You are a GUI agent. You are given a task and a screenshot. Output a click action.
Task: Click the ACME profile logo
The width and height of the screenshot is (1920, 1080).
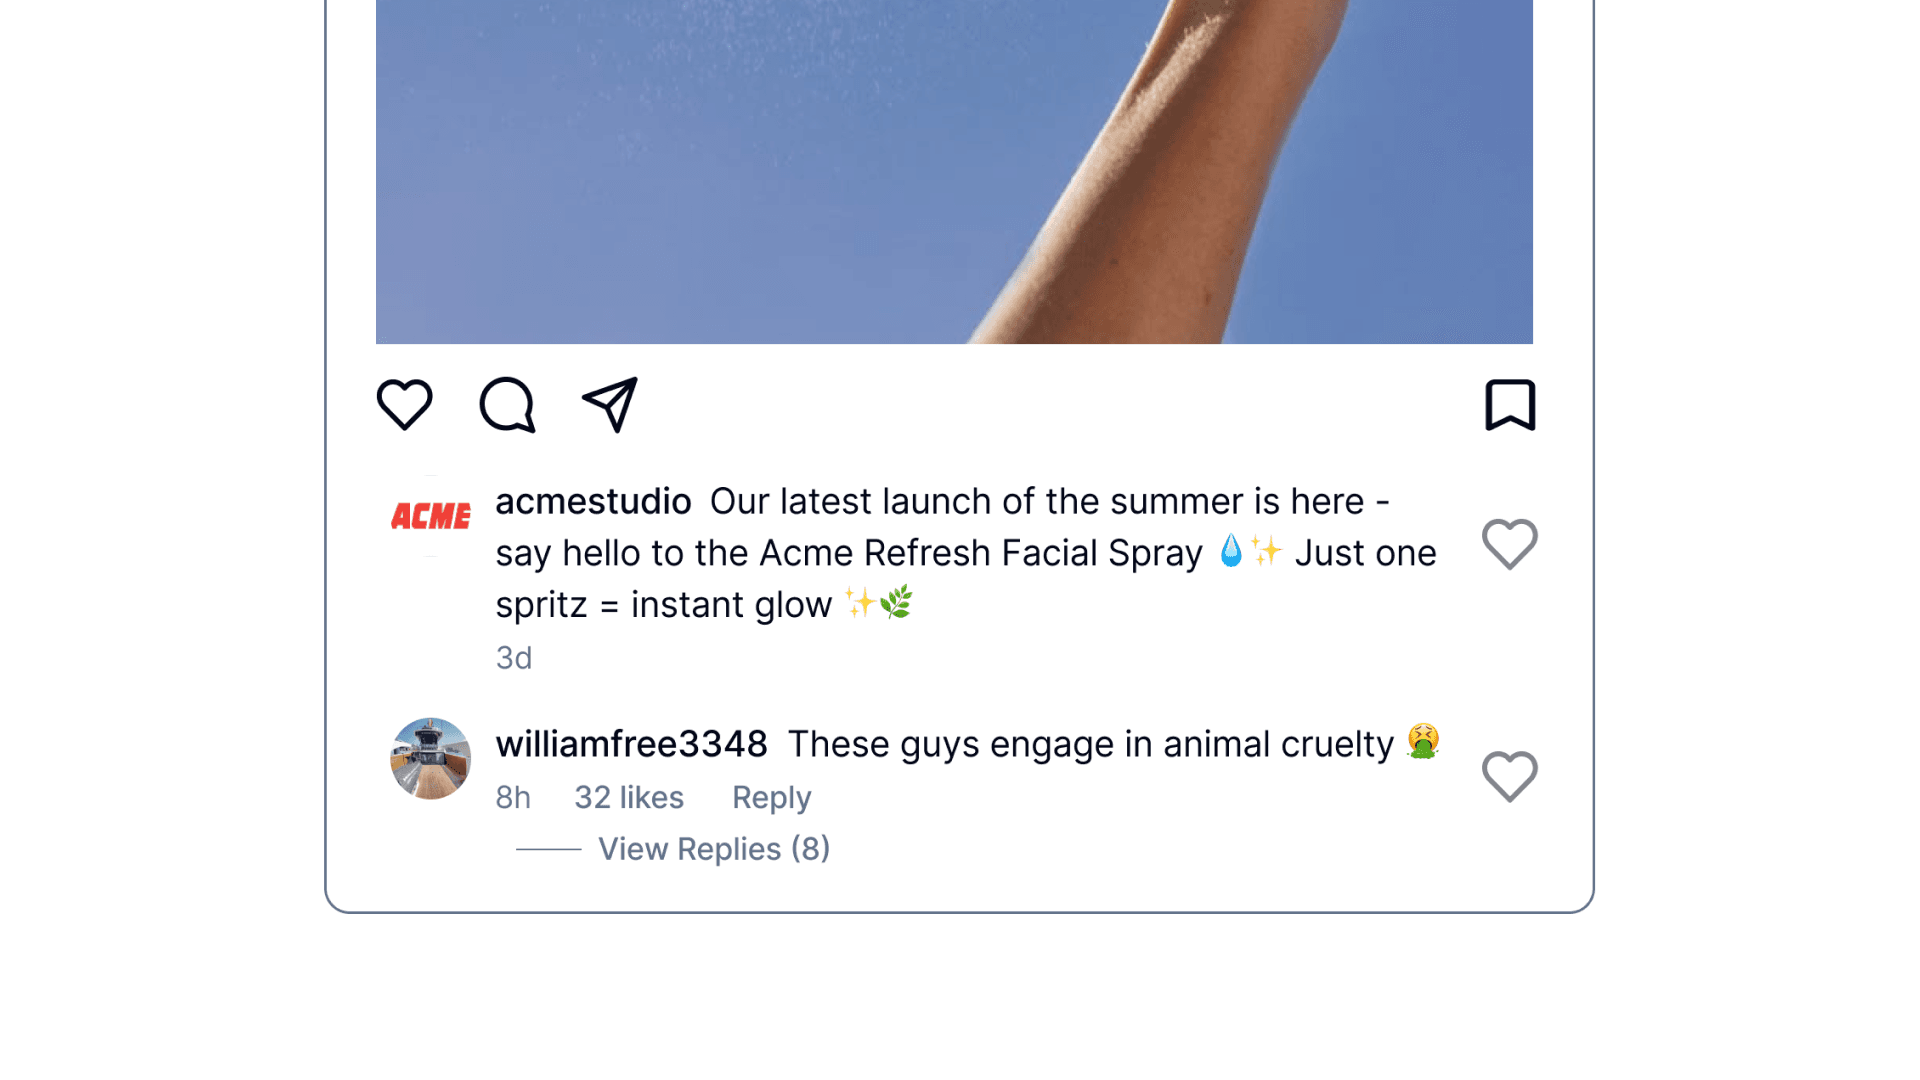[x=430, y=516]
